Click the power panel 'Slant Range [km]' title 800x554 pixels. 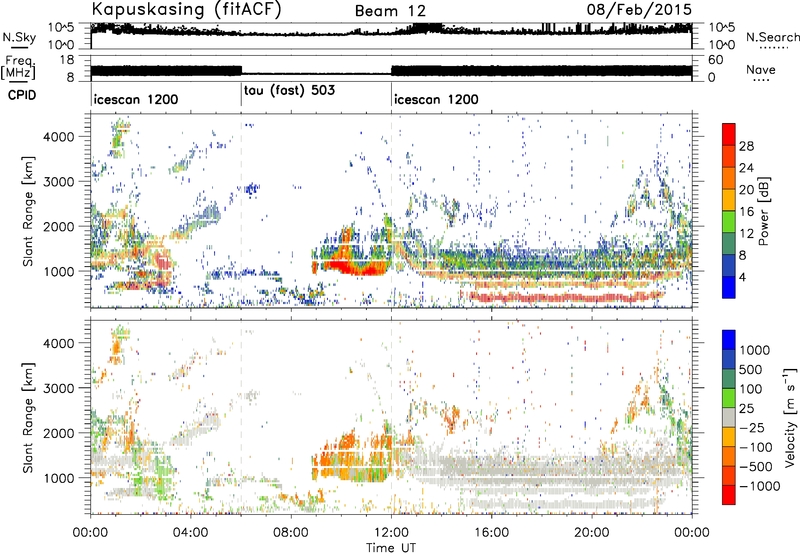point(28,211)
